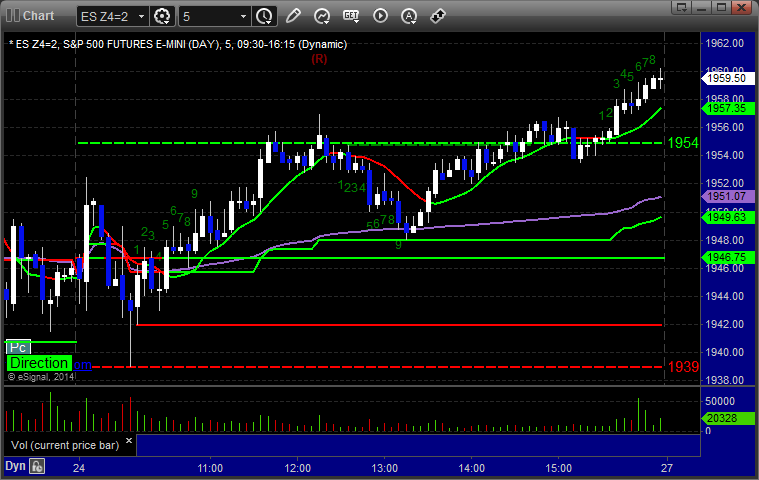This screenshot has height=480, width=759.
Task: Close the Vol (current price bar) tab
Action: [129, 440]
